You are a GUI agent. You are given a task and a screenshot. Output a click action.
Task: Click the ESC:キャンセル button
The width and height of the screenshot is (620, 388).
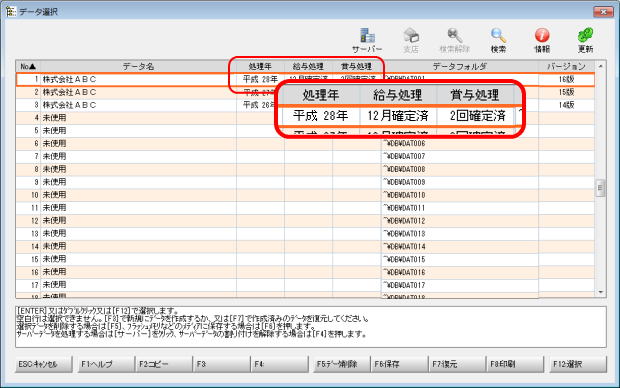[44, 364]
